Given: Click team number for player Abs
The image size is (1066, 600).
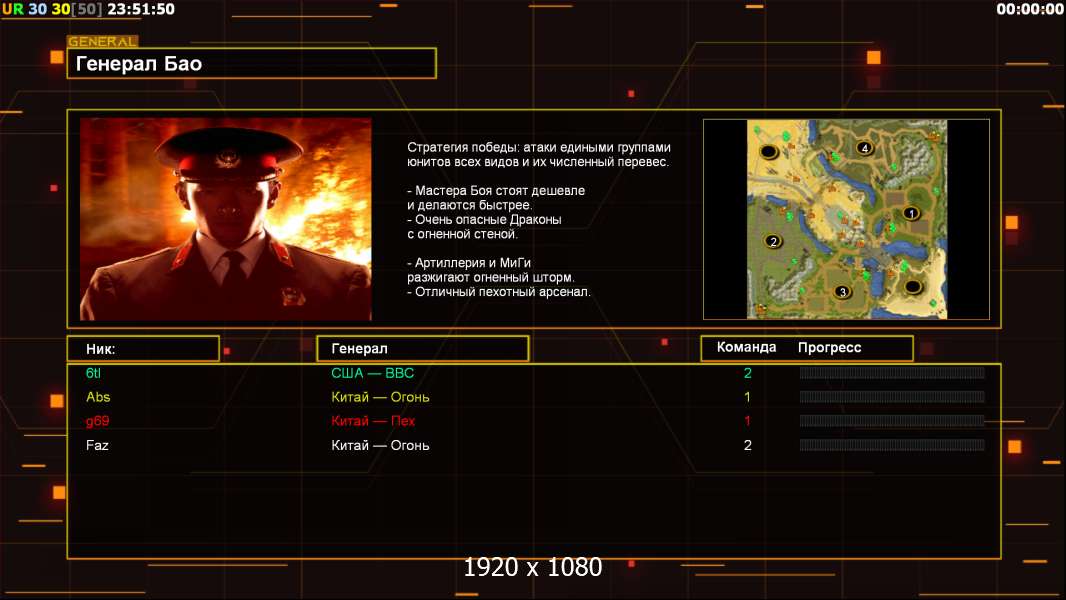Looking at the screenshot, I should pyautogui.click(x=747, y=397).
